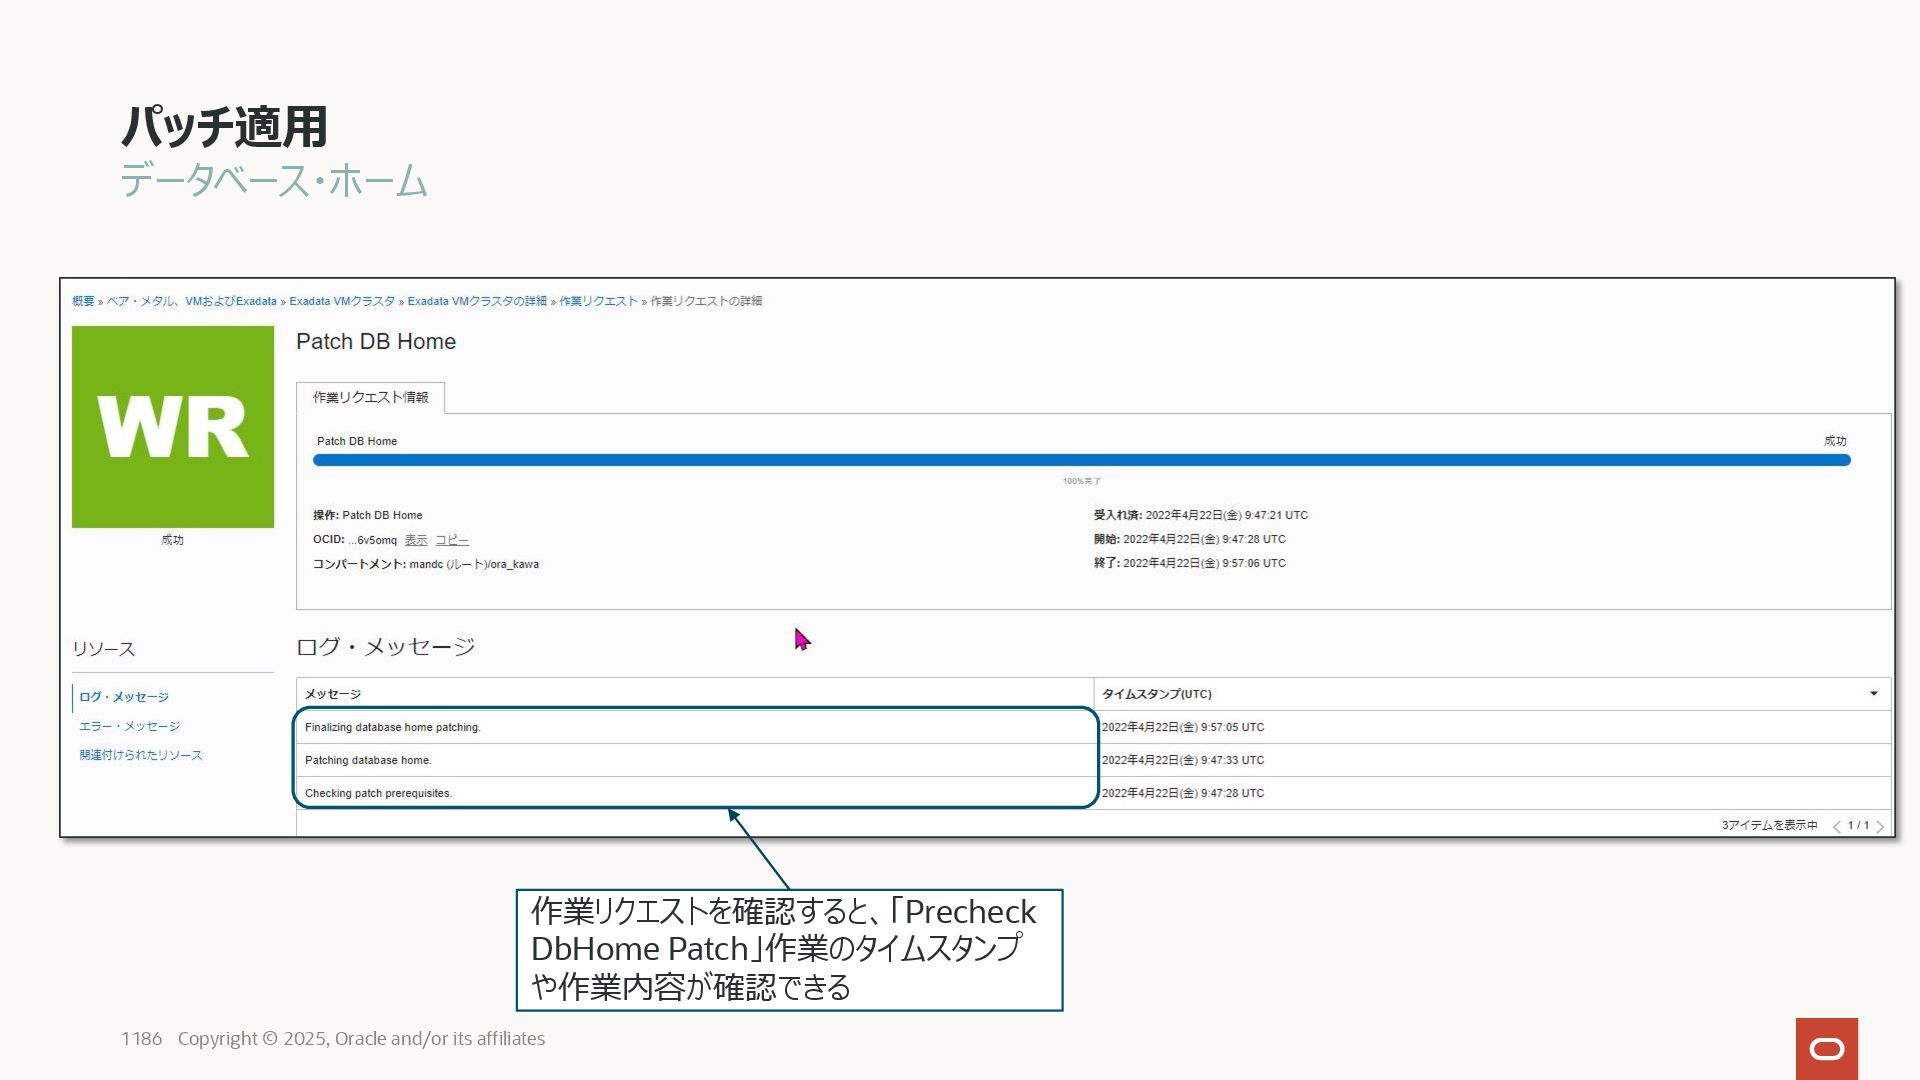The width and height of the screenshot is (1920, 1080).
Task: Open the Exadata VMクラスタ breadcrumb link
Action: tap(342, 301)
